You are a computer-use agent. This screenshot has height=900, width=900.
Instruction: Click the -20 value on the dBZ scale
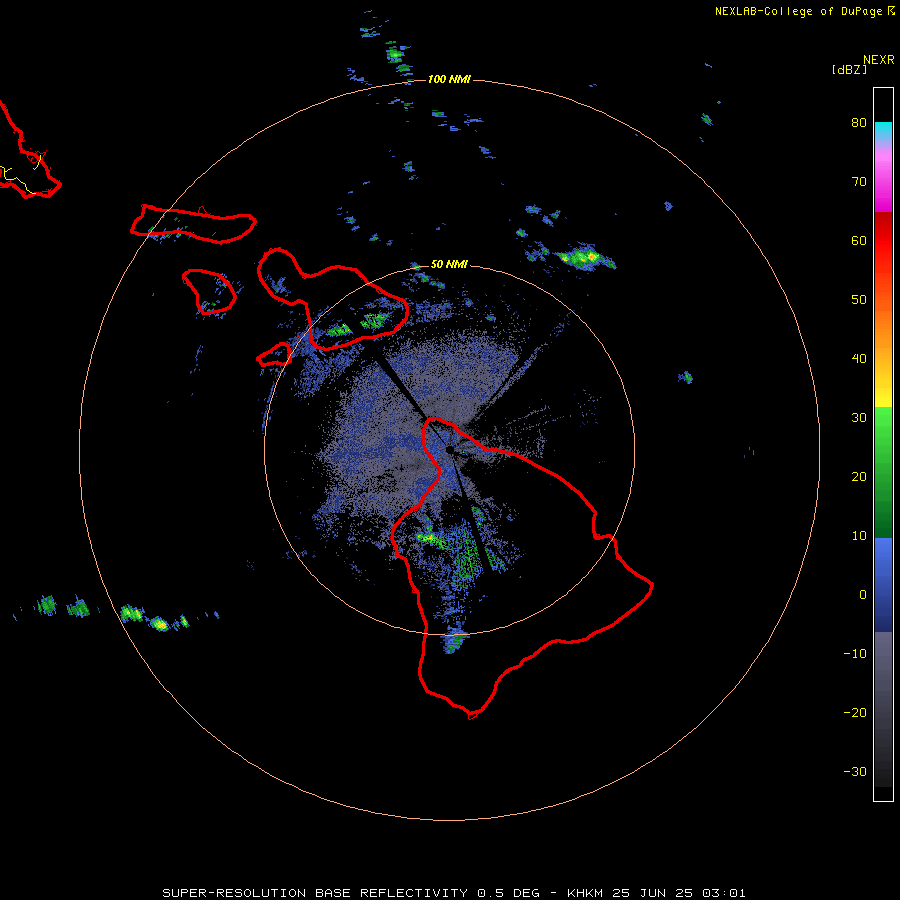coord(855,713)
